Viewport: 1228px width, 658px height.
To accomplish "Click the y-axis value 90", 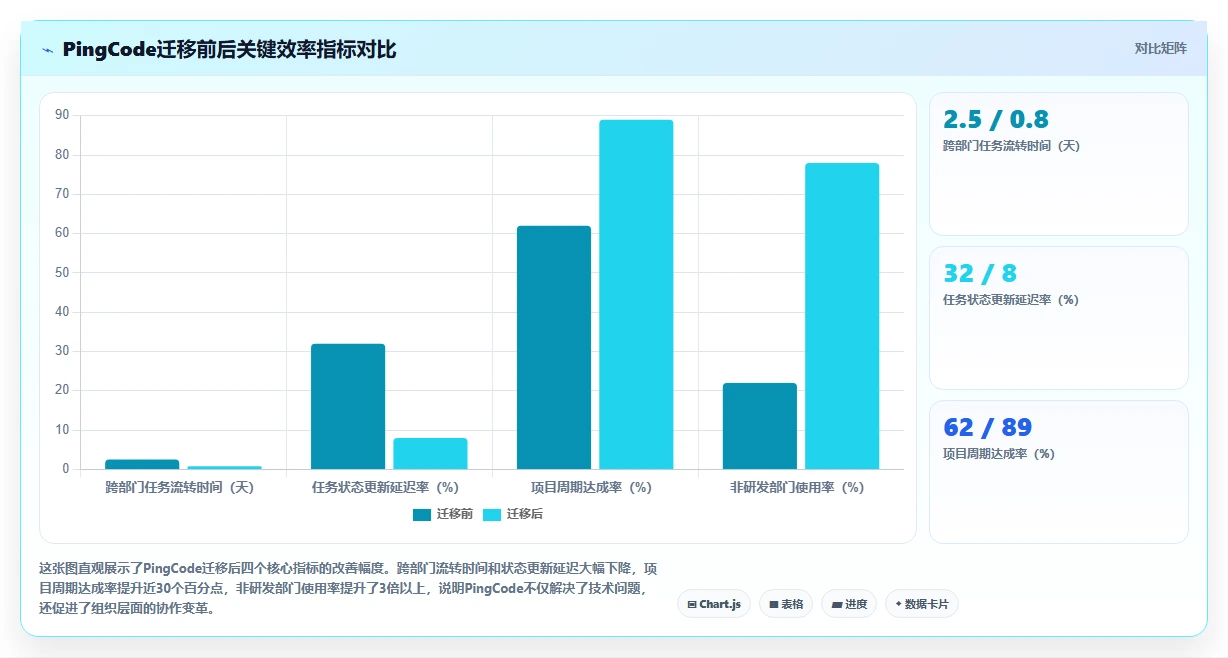I will coord(62,115).
